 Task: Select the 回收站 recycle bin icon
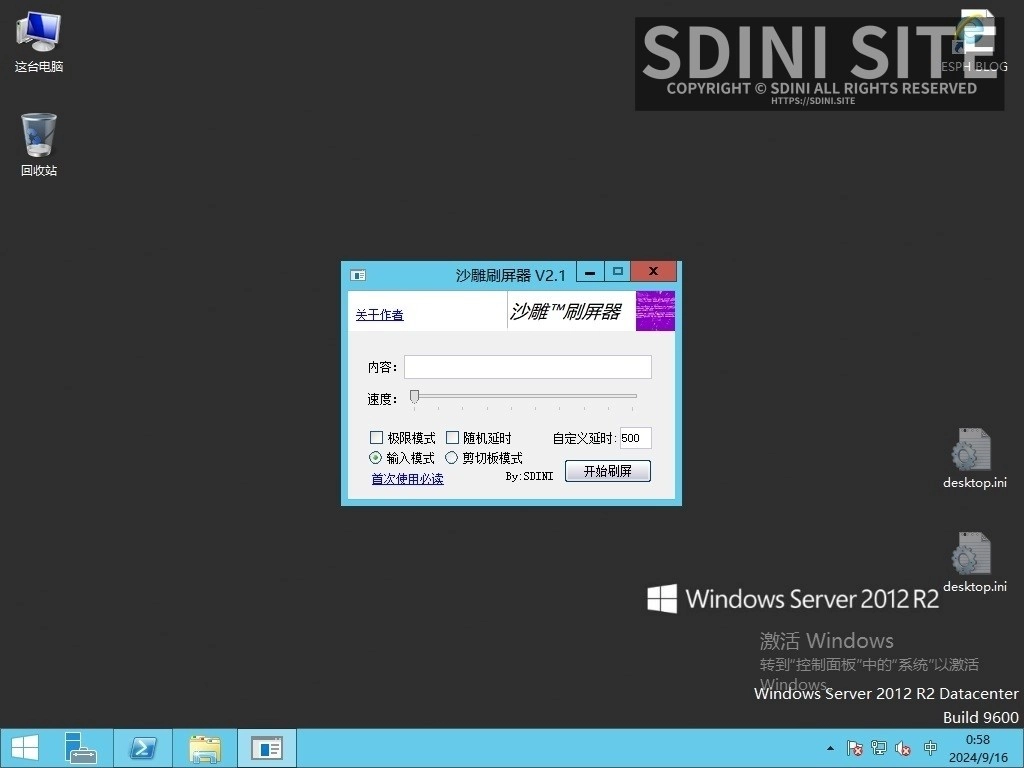pyautogui.click(x=39, y=145)
